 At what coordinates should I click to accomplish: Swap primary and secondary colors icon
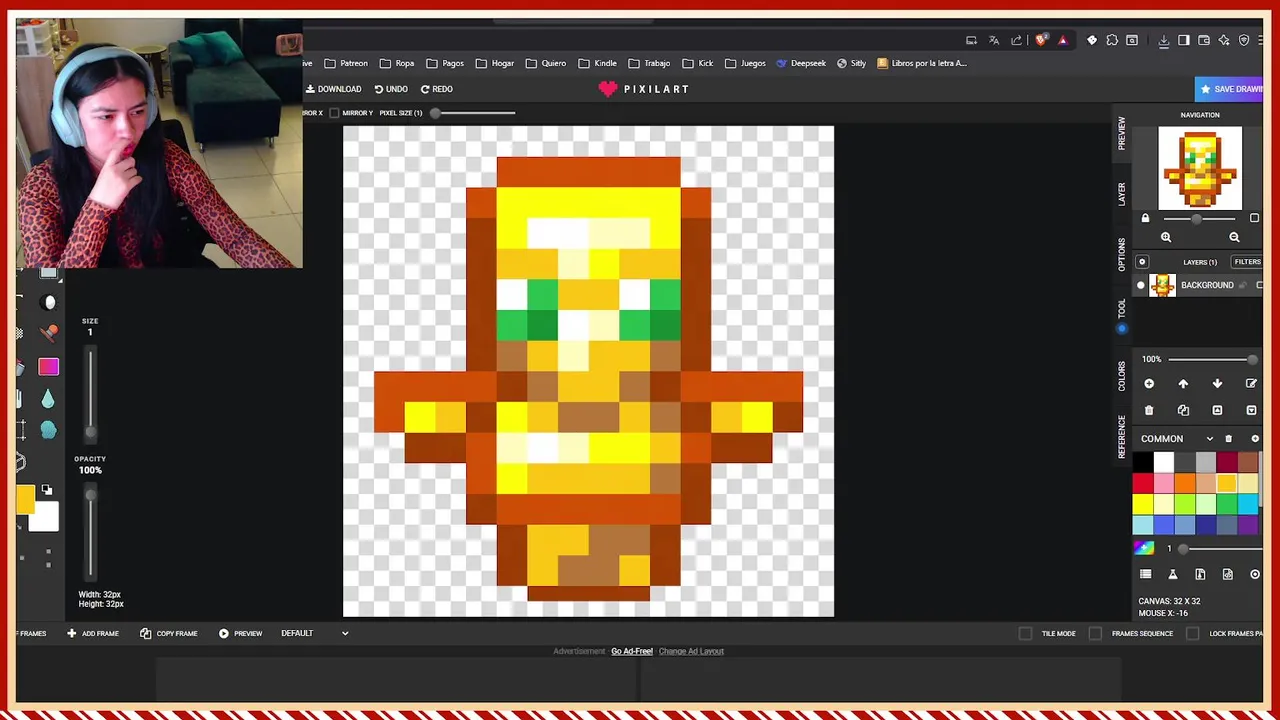(x=46, y=490)
